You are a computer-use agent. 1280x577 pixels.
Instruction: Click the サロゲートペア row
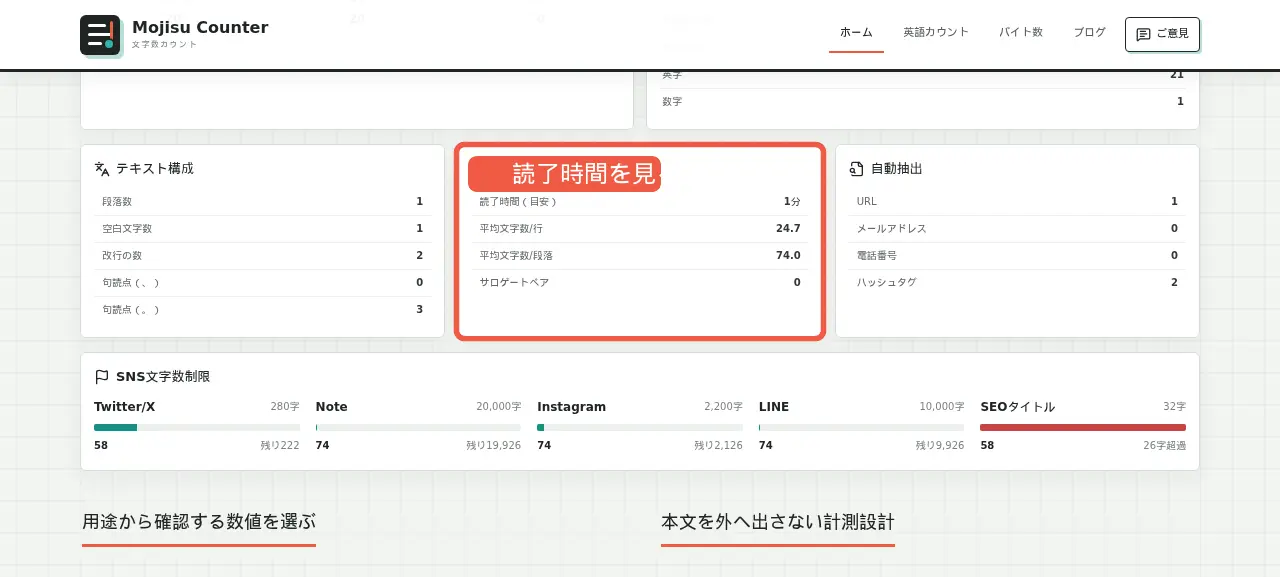[640, 282]
